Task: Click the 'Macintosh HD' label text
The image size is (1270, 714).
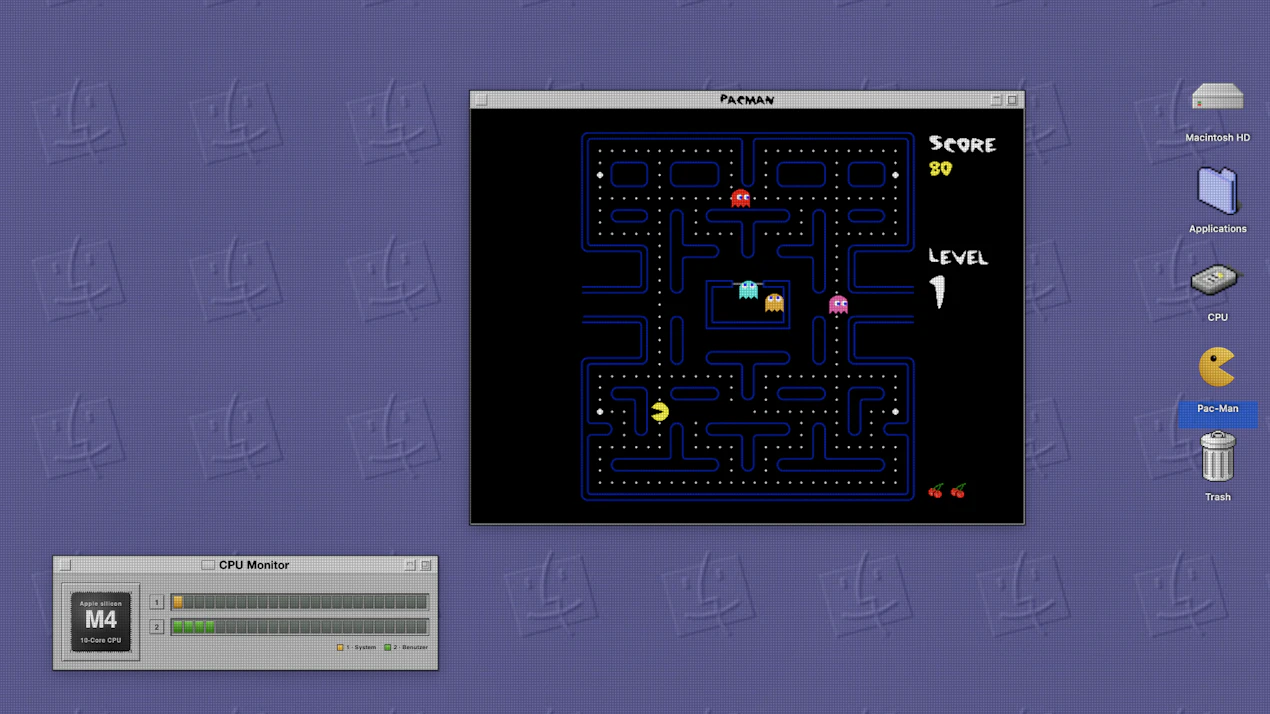Action: pos(1217,137)
